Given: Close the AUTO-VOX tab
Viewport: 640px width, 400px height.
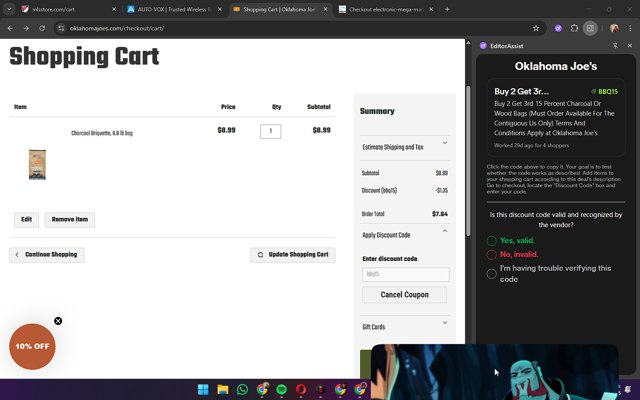Looking at the screenshot, I should coord(220,9).
